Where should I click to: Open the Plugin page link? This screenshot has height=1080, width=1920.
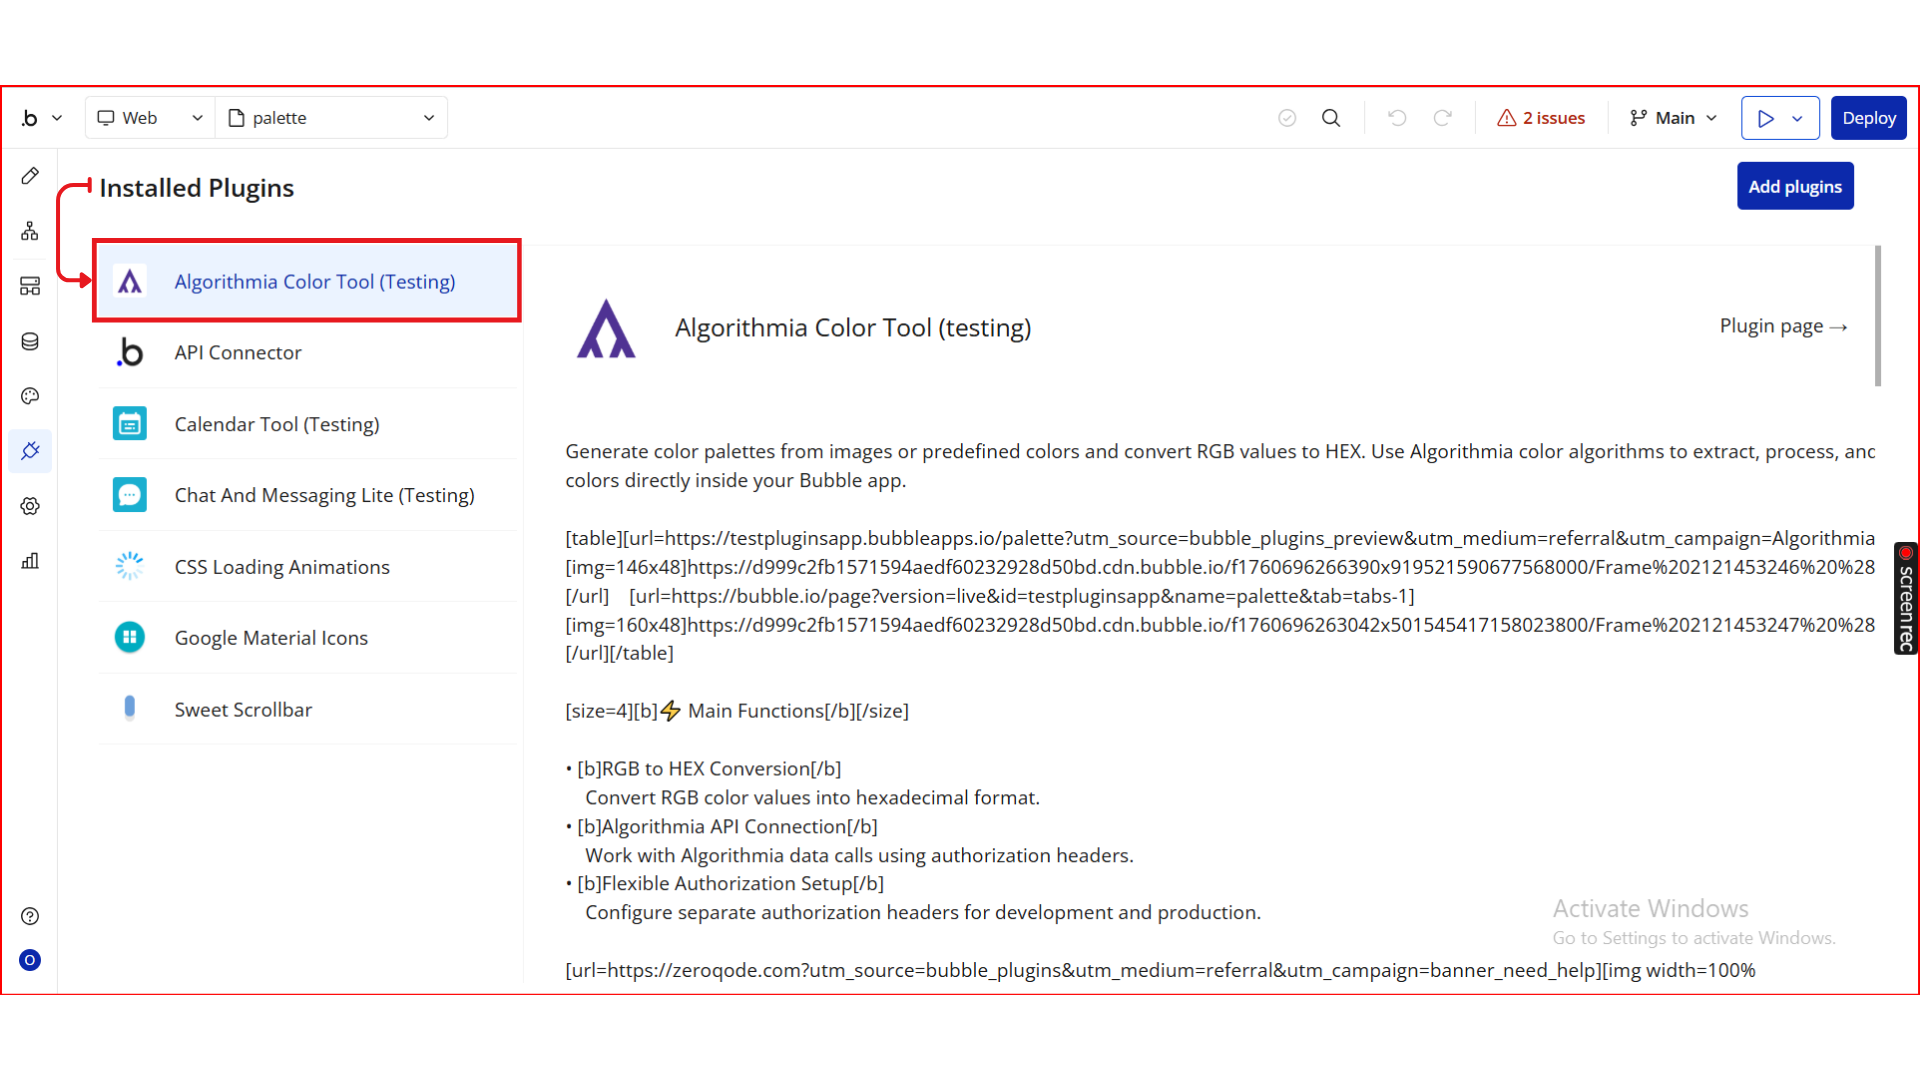[x=1782, y=327]
